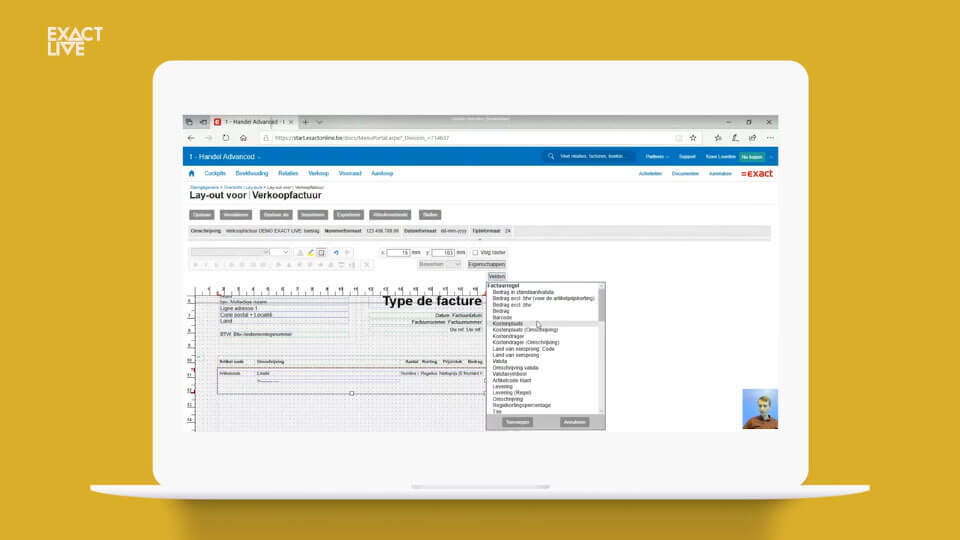This screenshot has width=960, height=540.
Task: Open the Partners dropdown in header
Action: coord(657,157)
